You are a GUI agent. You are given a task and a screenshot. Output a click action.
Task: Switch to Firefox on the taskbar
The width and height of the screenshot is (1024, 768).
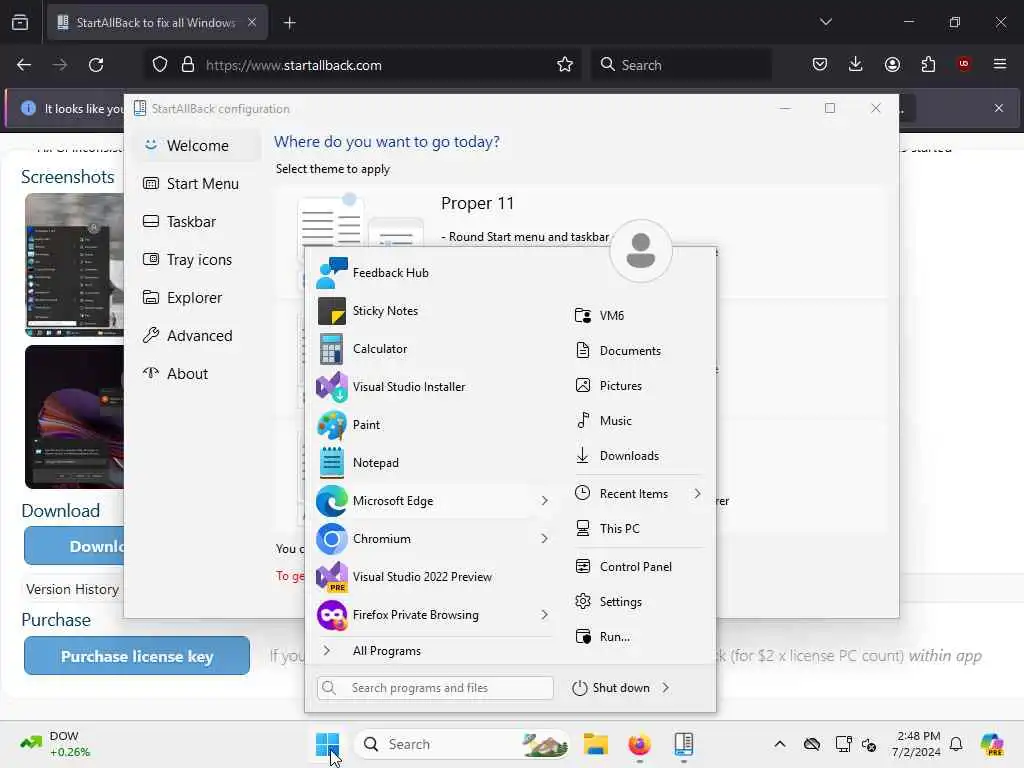click(x=639, y=744)
